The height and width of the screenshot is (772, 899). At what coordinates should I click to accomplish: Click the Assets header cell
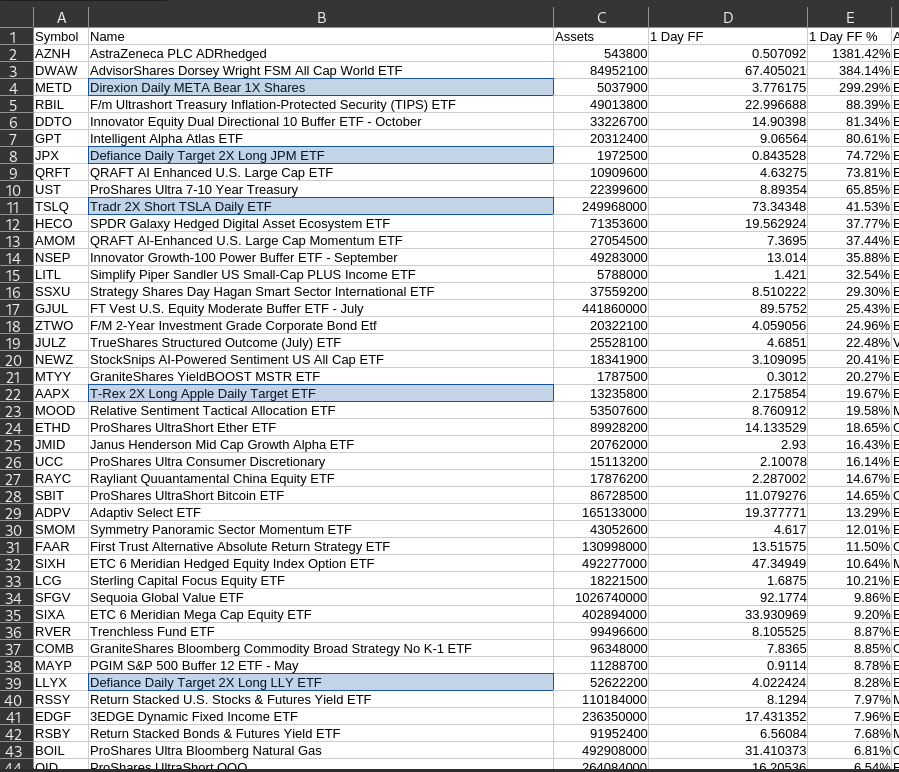pos(601,37)
